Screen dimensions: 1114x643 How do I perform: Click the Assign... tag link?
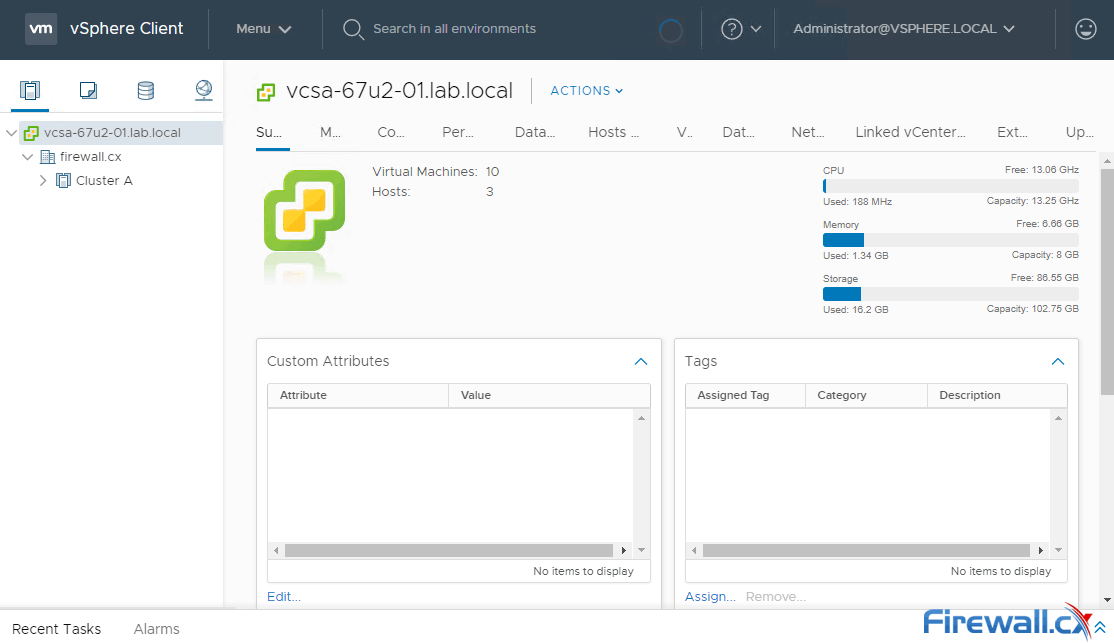[x=710, y=597]
